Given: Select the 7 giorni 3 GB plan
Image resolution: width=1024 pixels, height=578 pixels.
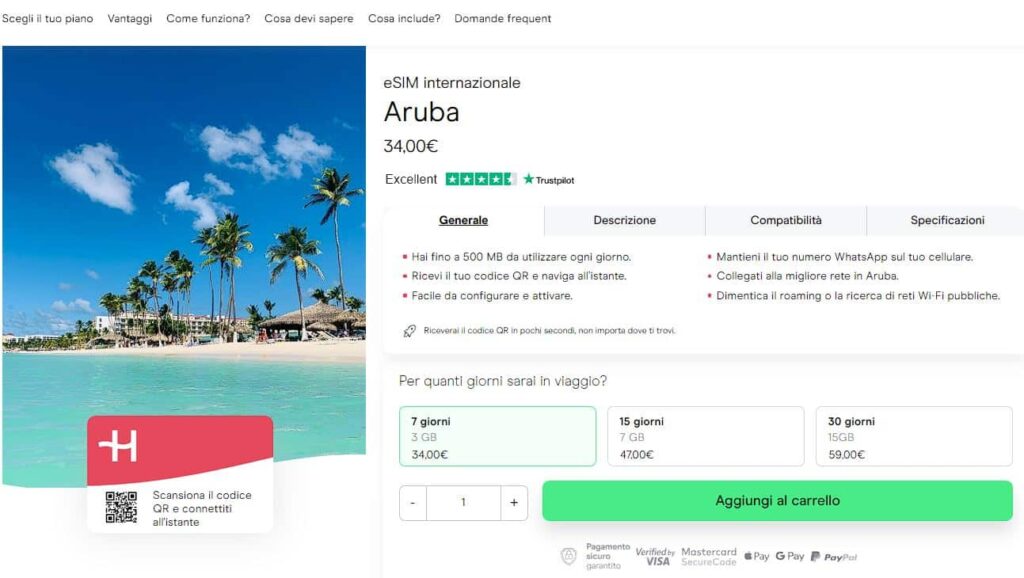Looking at the screenshot, I should [x=497, y=435].
